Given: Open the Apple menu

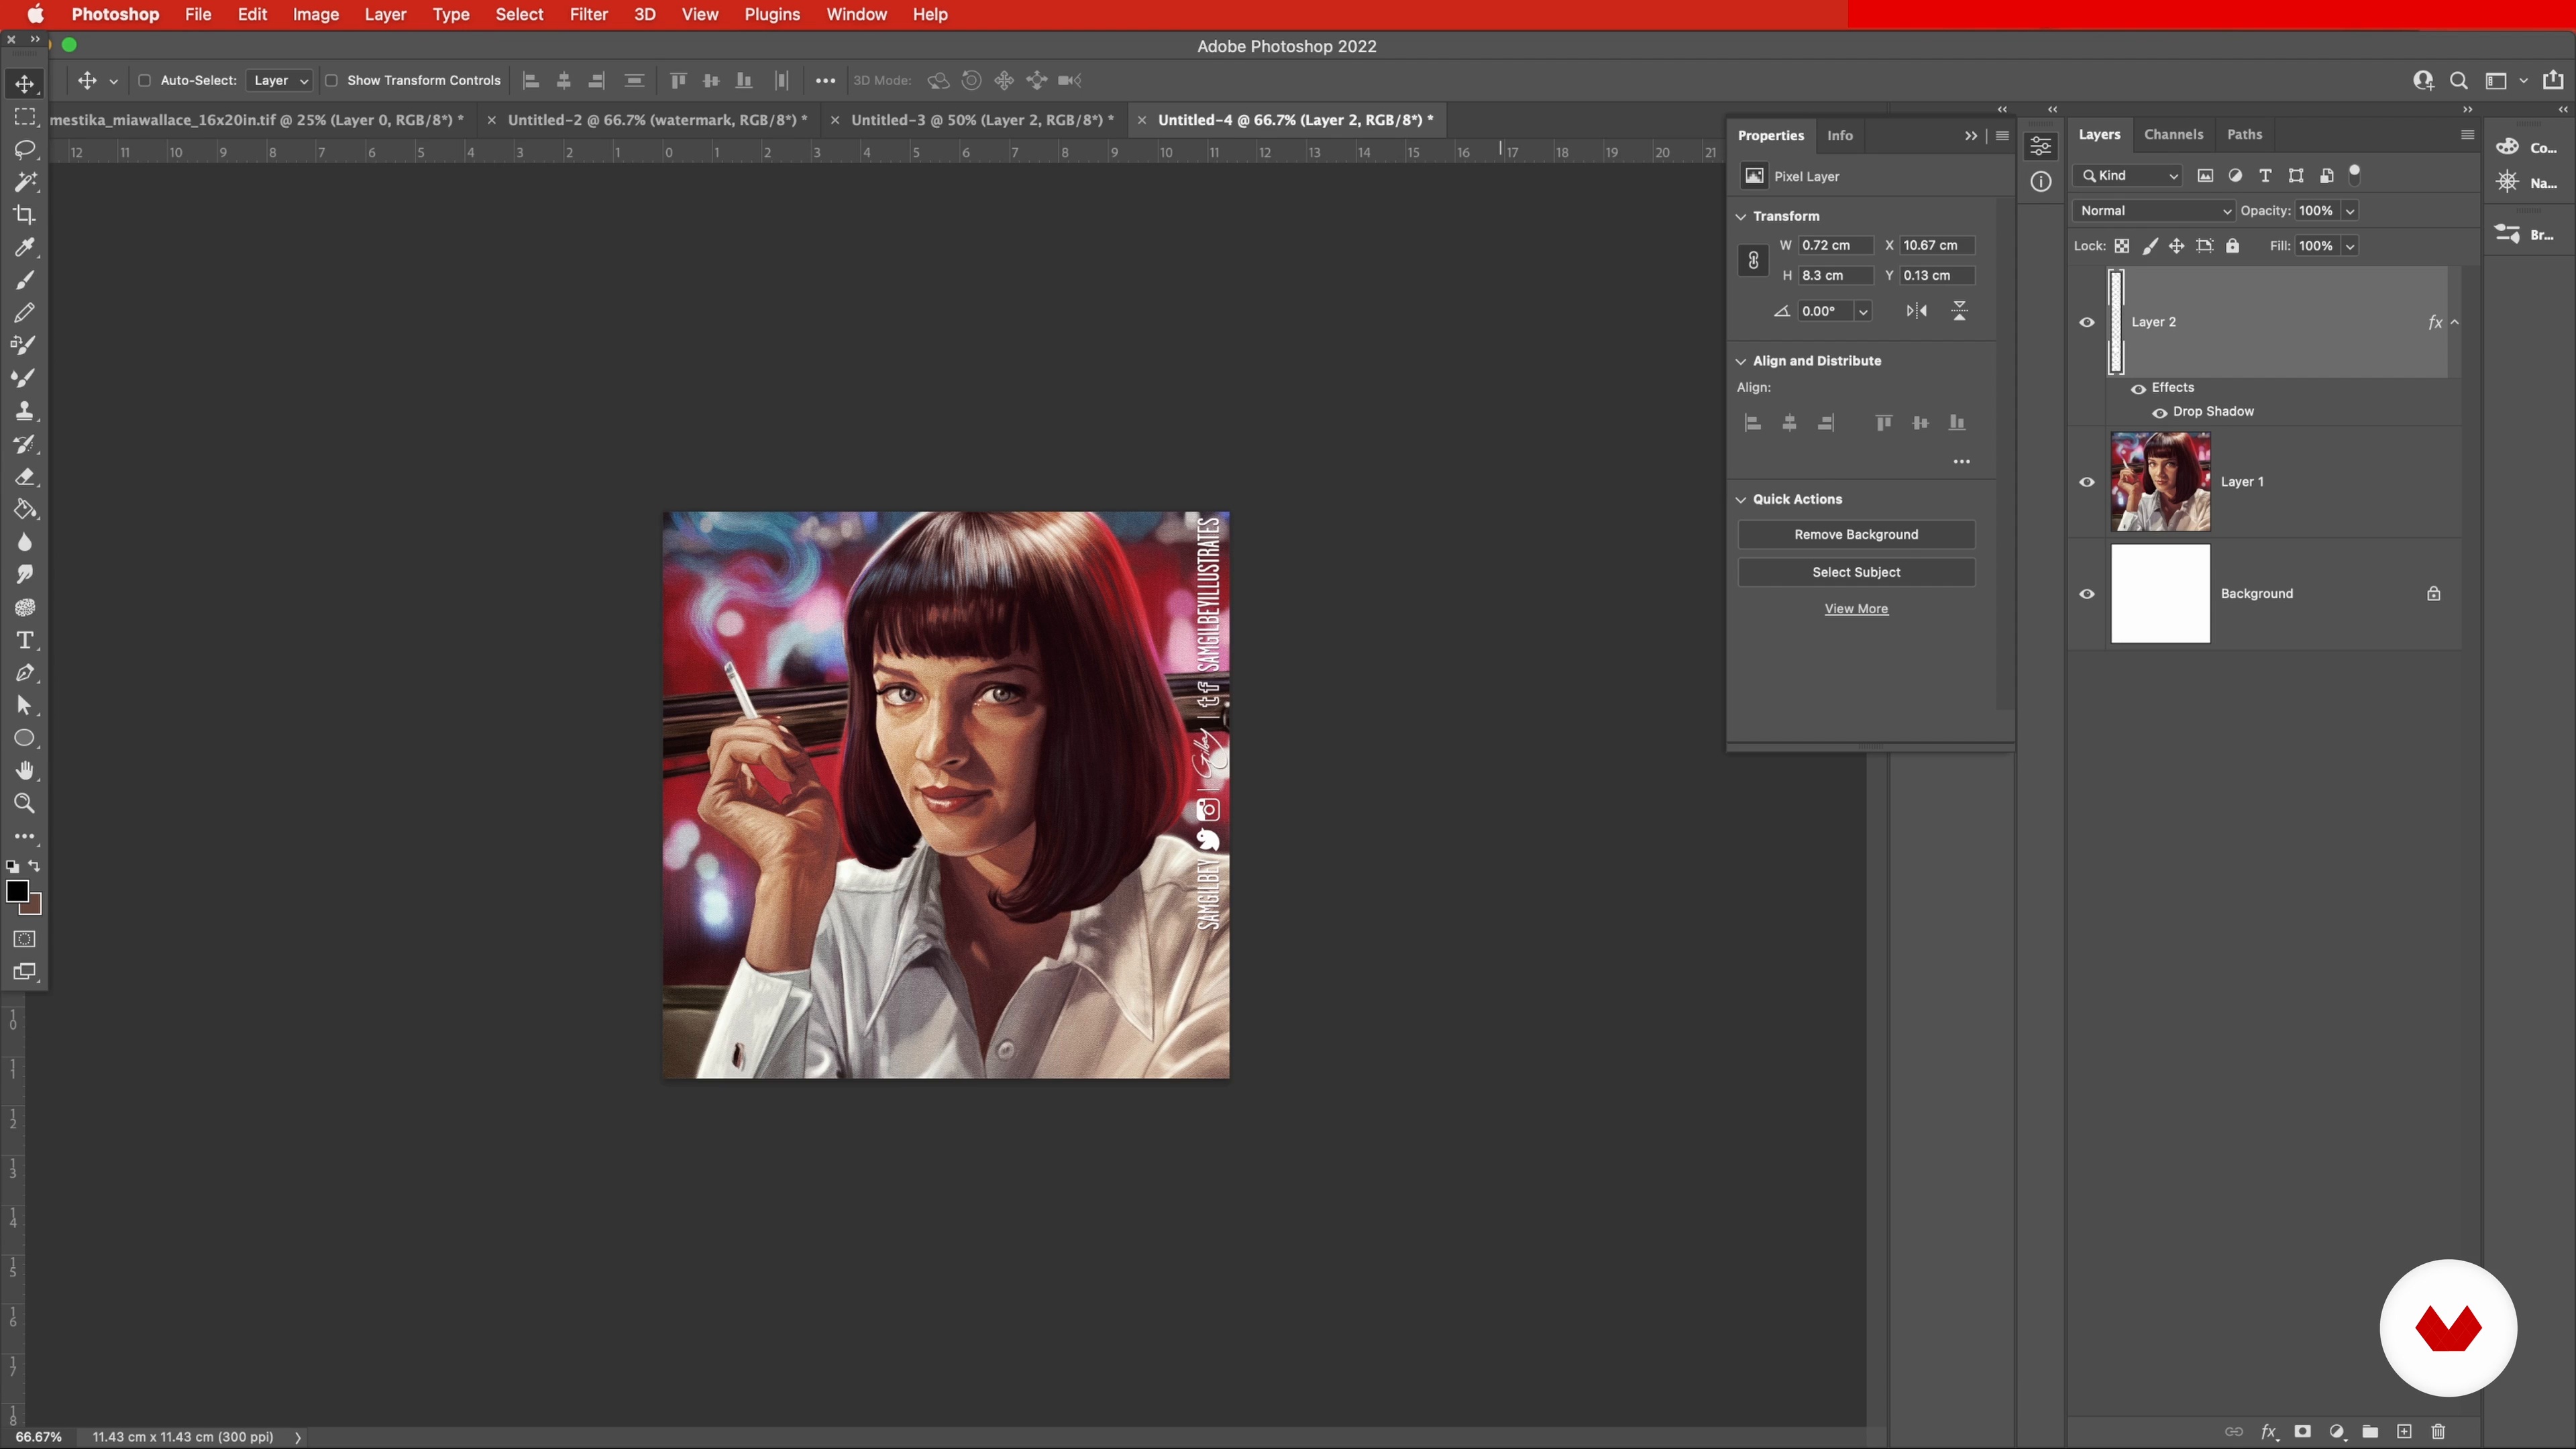Looking at the screenshot, I should pos(36,15).
